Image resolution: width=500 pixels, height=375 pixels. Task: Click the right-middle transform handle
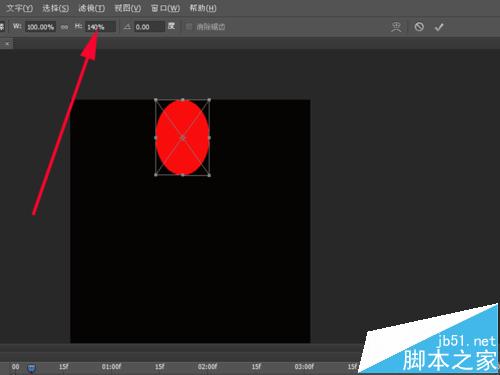209,137
